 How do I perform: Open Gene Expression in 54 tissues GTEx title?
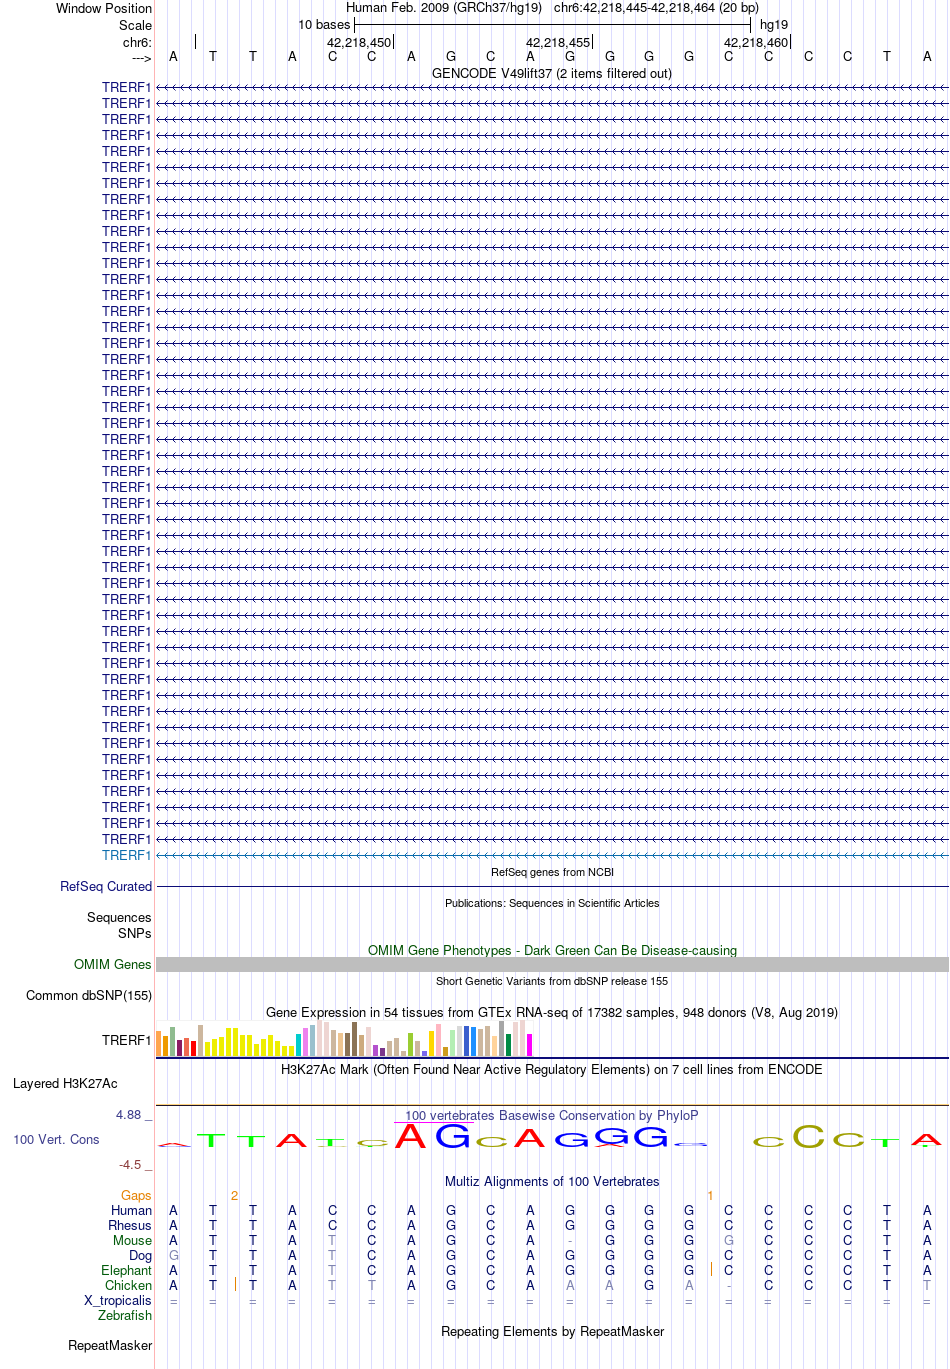552,1013
